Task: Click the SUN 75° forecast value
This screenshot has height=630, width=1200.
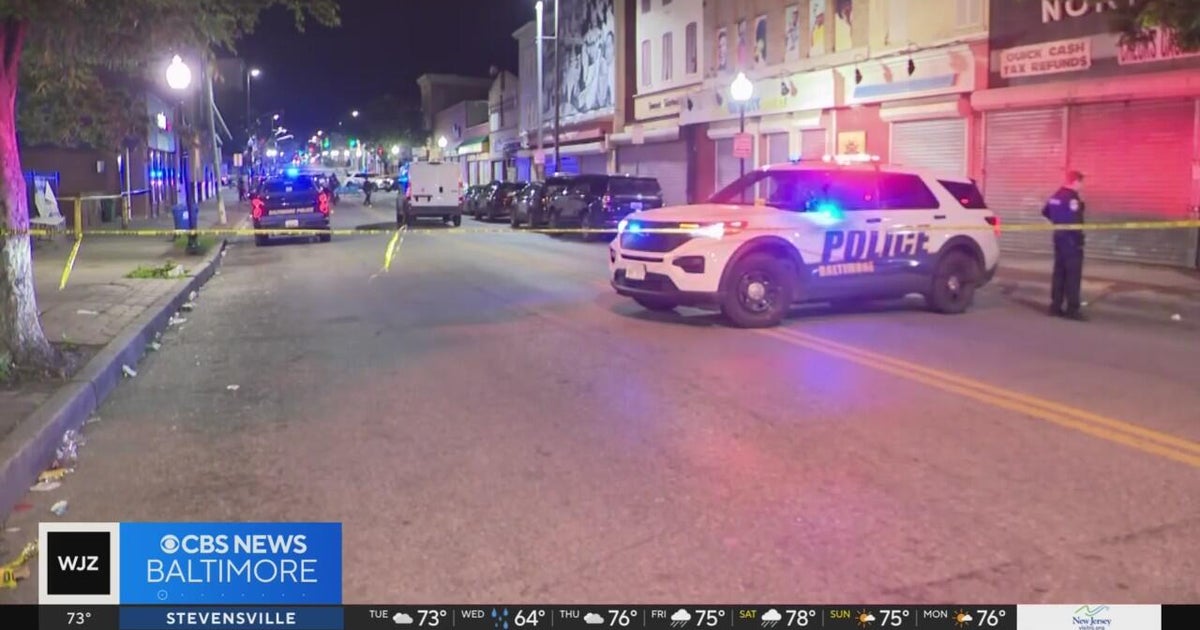Action: coord(894,618)
